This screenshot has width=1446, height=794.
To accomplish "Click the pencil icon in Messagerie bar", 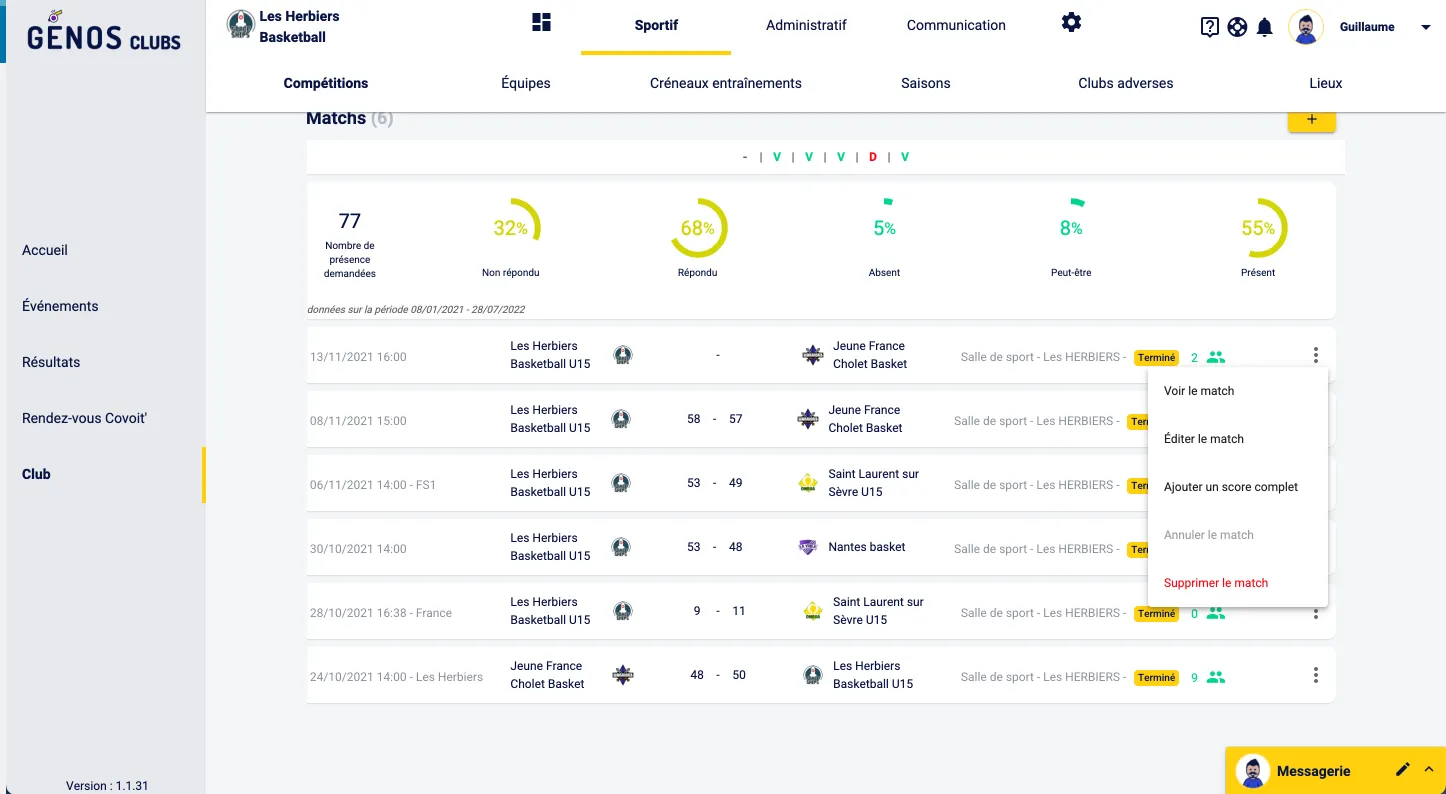I will click(x=1403, y=769).
